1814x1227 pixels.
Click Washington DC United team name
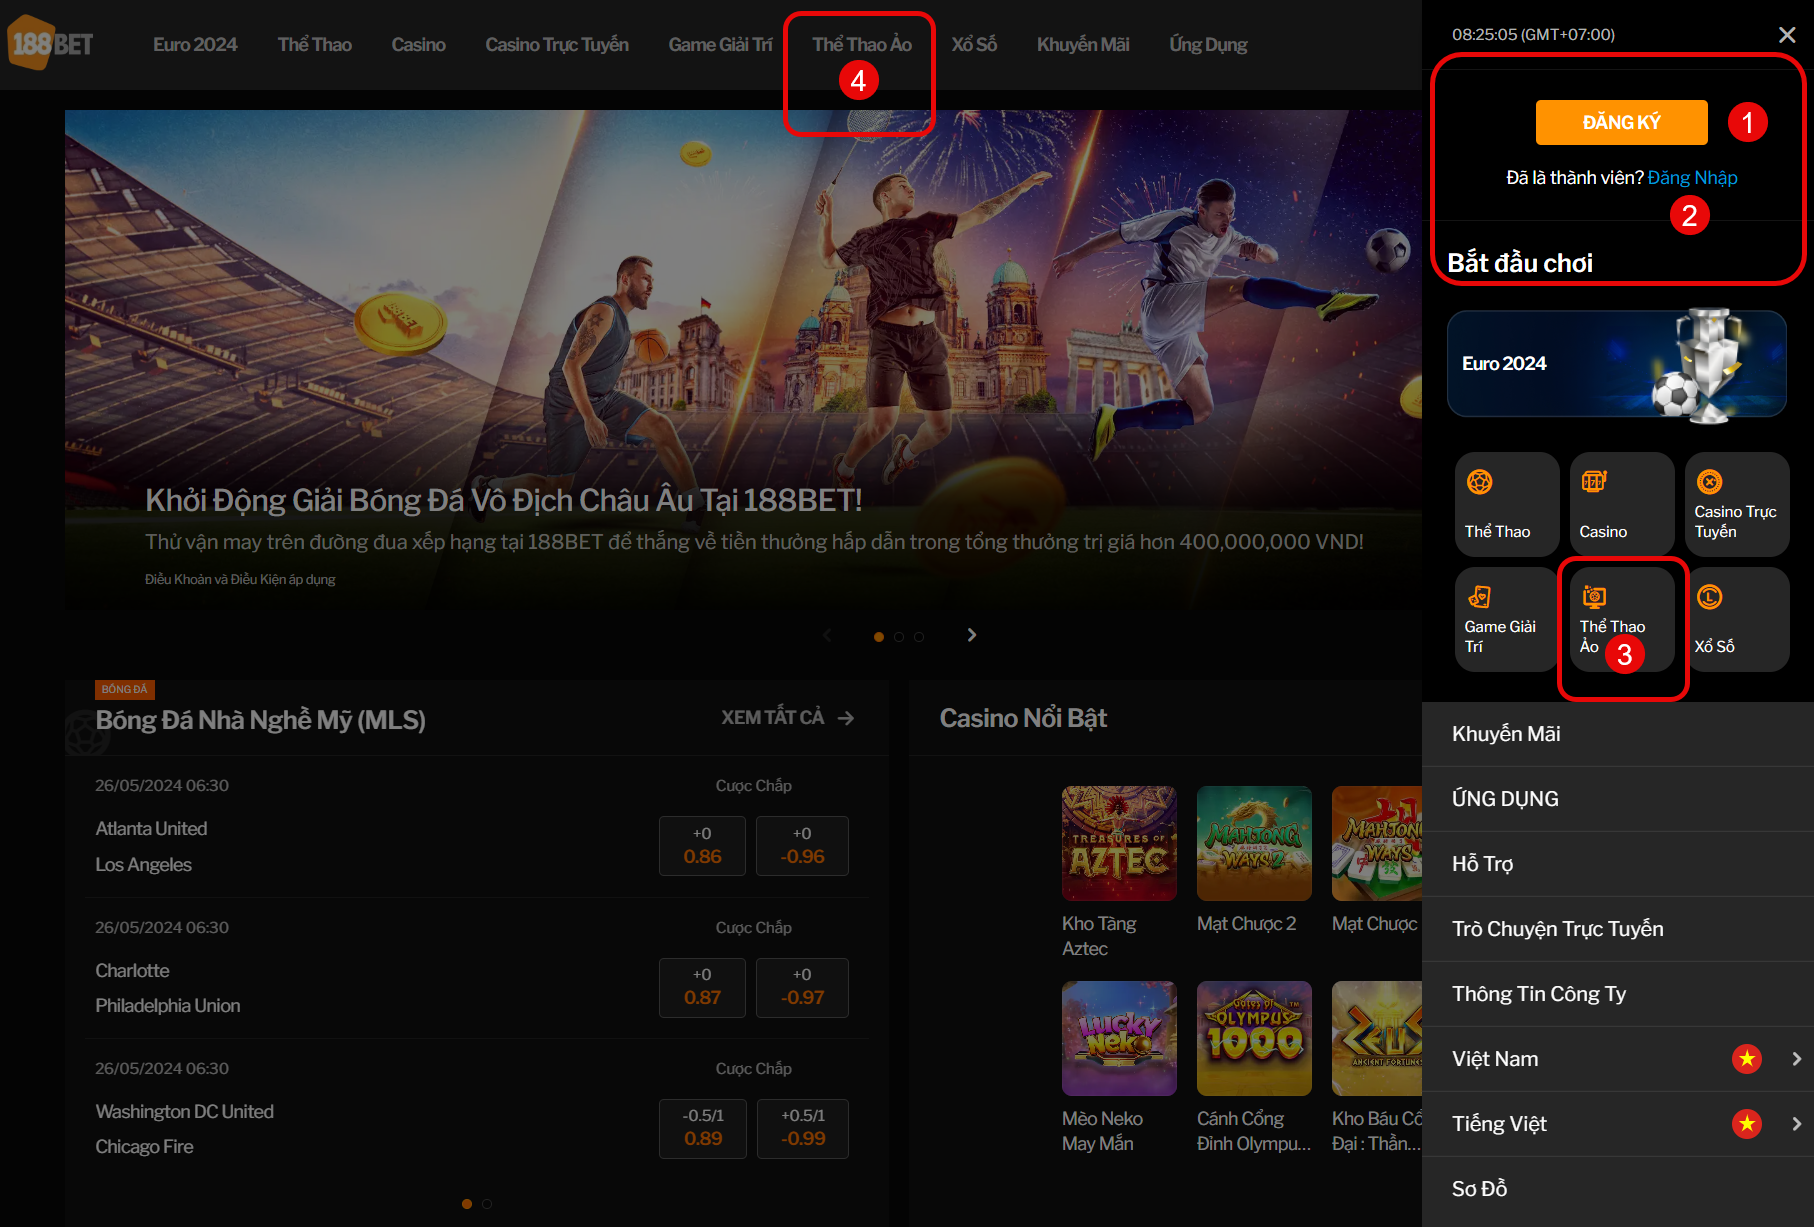(x=184, y=1112)
